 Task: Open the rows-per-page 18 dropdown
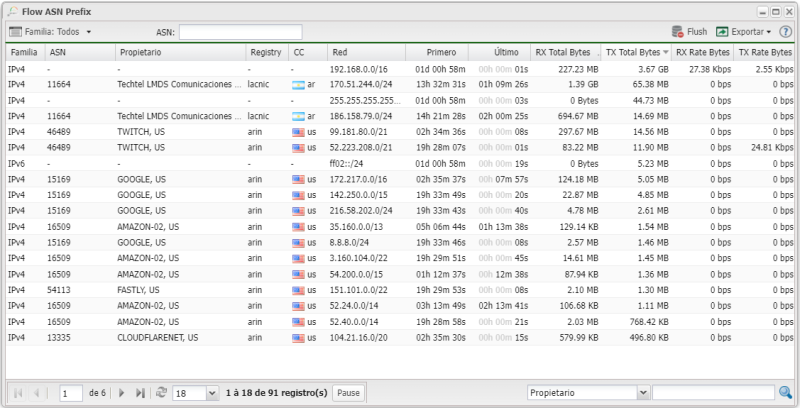[x=212, y=393]
